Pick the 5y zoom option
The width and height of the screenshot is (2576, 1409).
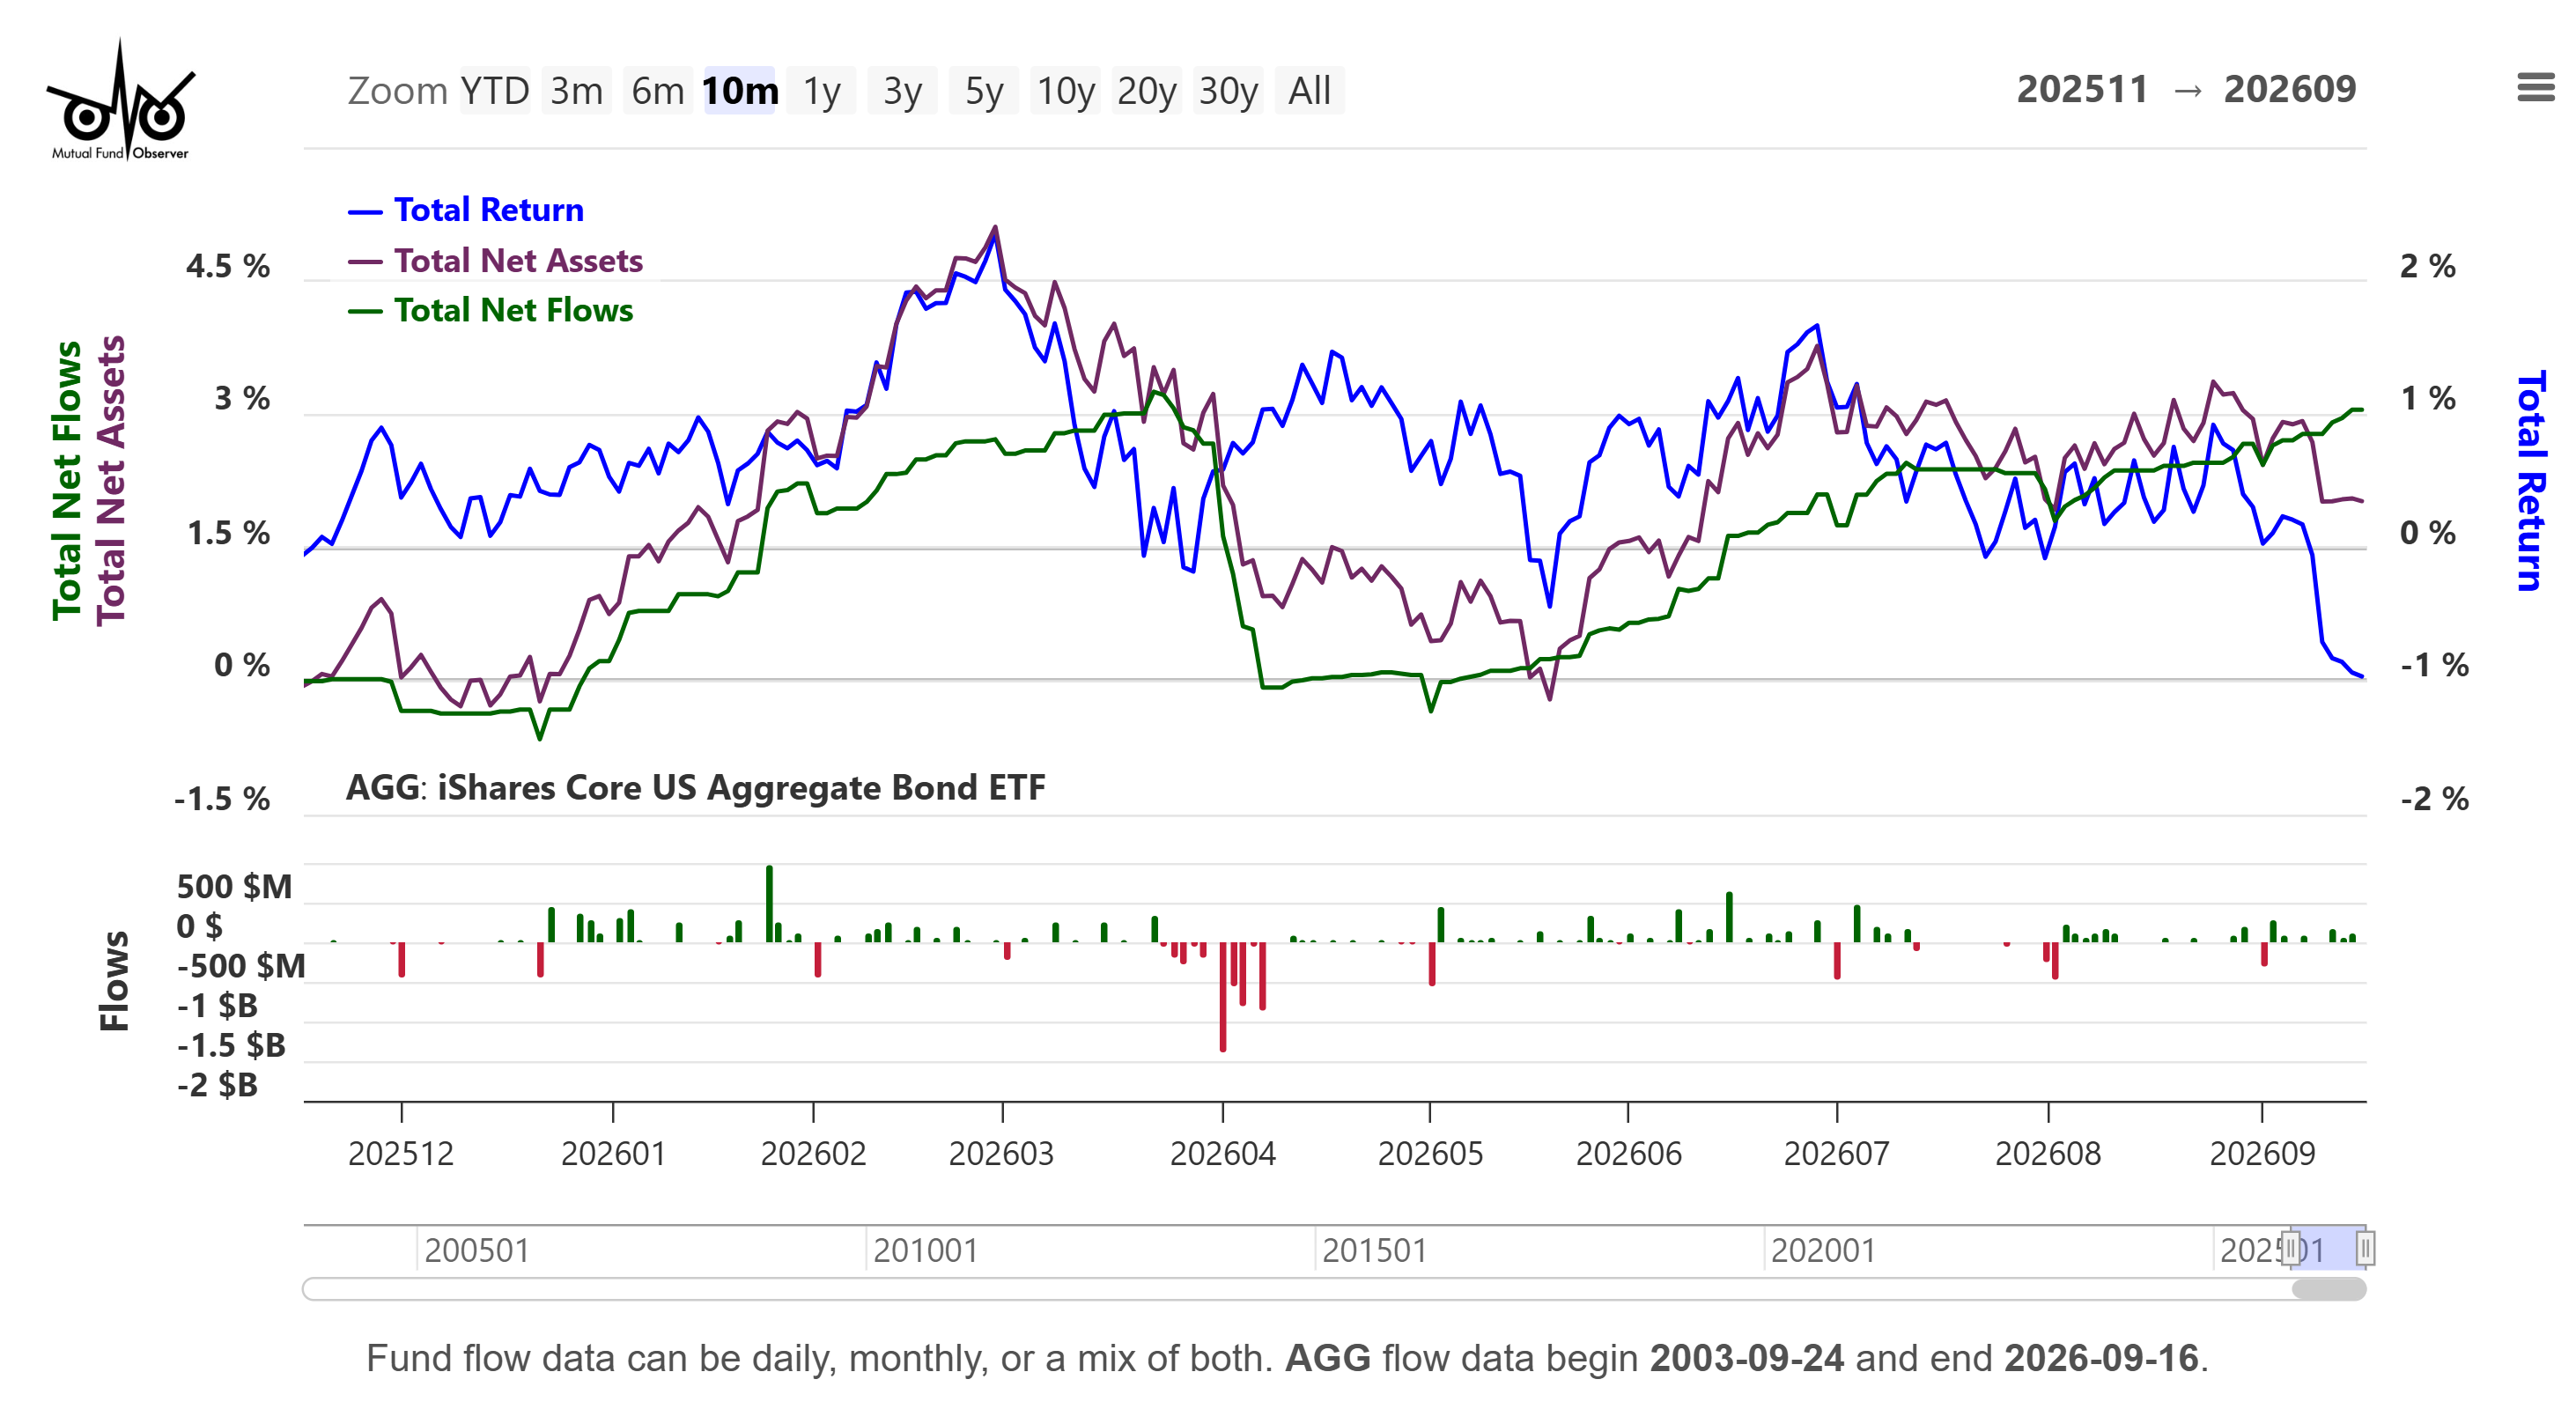984,91
